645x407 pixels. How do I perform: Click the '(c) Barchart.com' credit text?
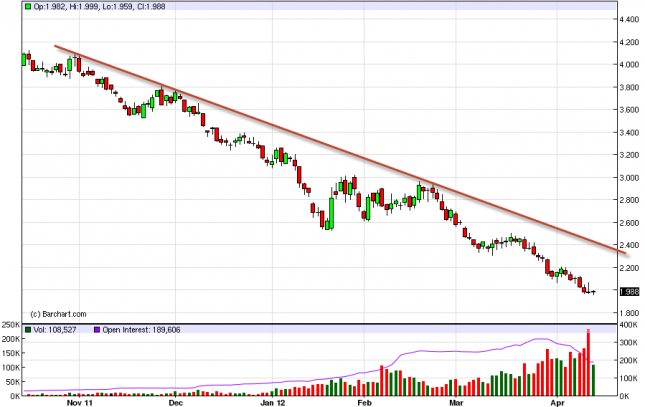click(x=58, y=314)
